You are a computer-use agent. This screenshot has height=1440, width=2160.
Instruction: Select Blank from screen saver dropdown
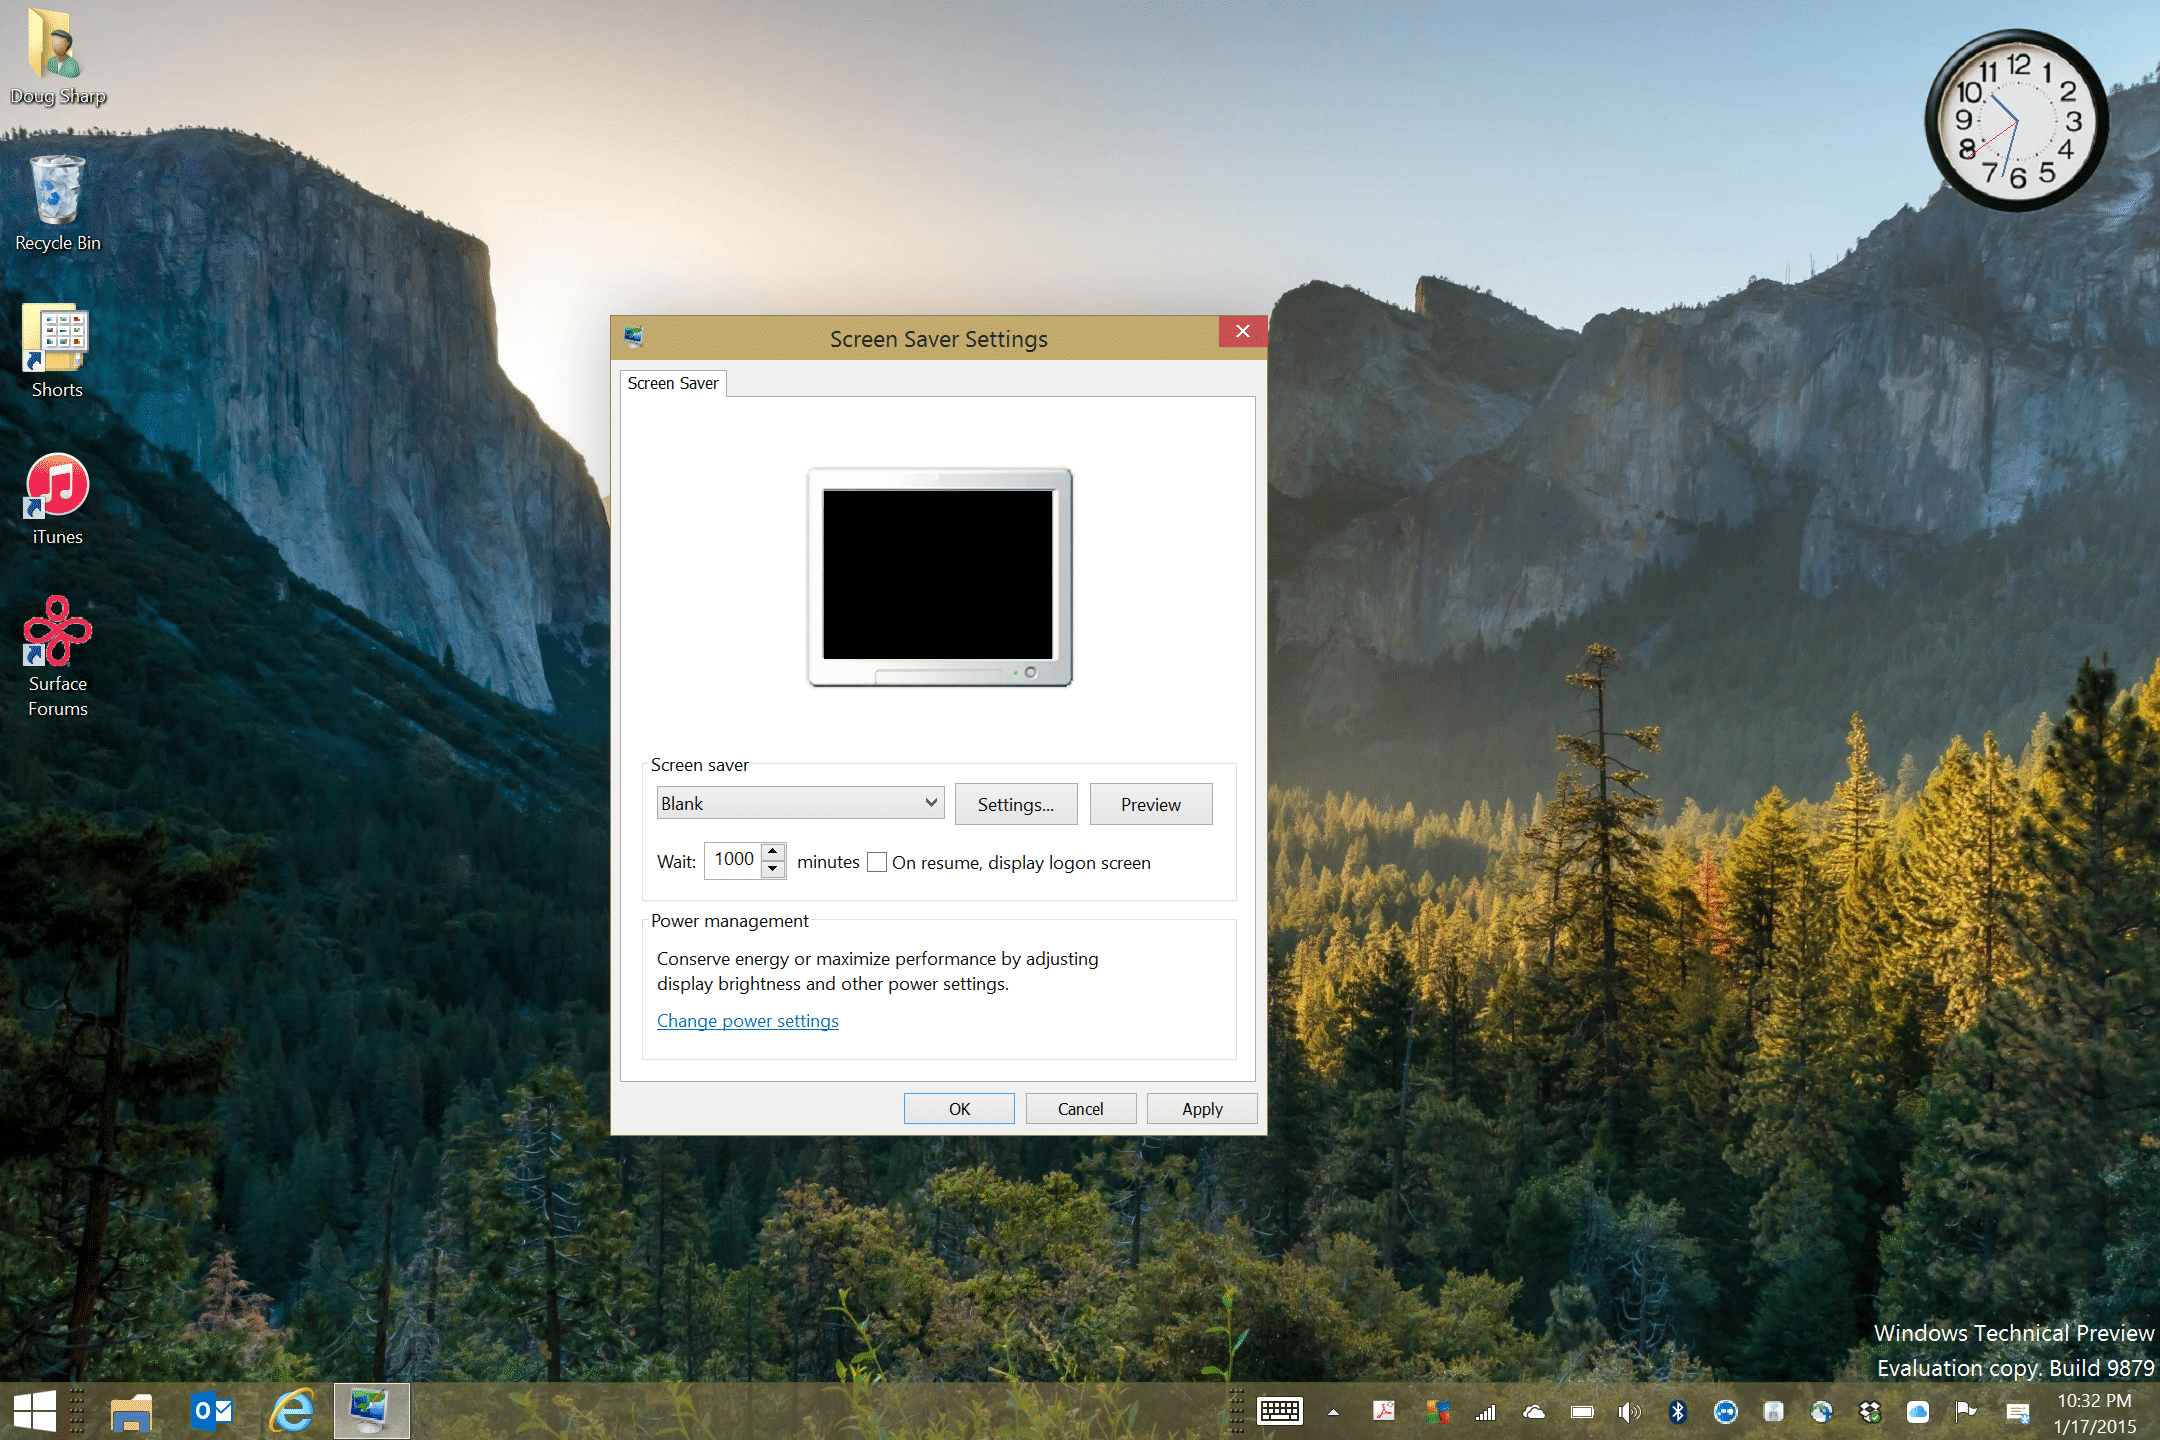pos(797,802)
